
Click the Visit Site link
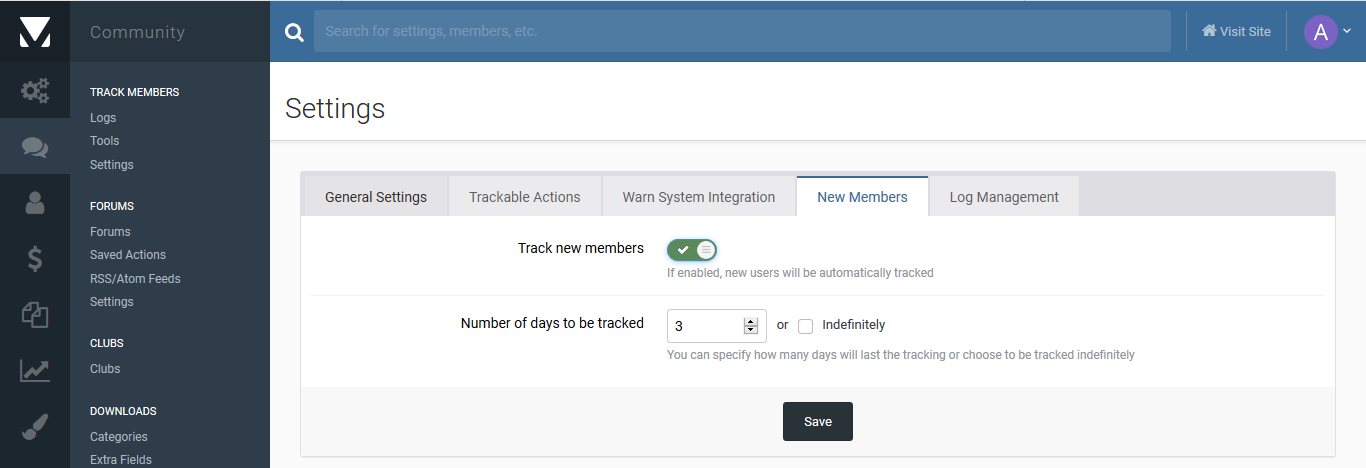click(x=1236, y=31)
